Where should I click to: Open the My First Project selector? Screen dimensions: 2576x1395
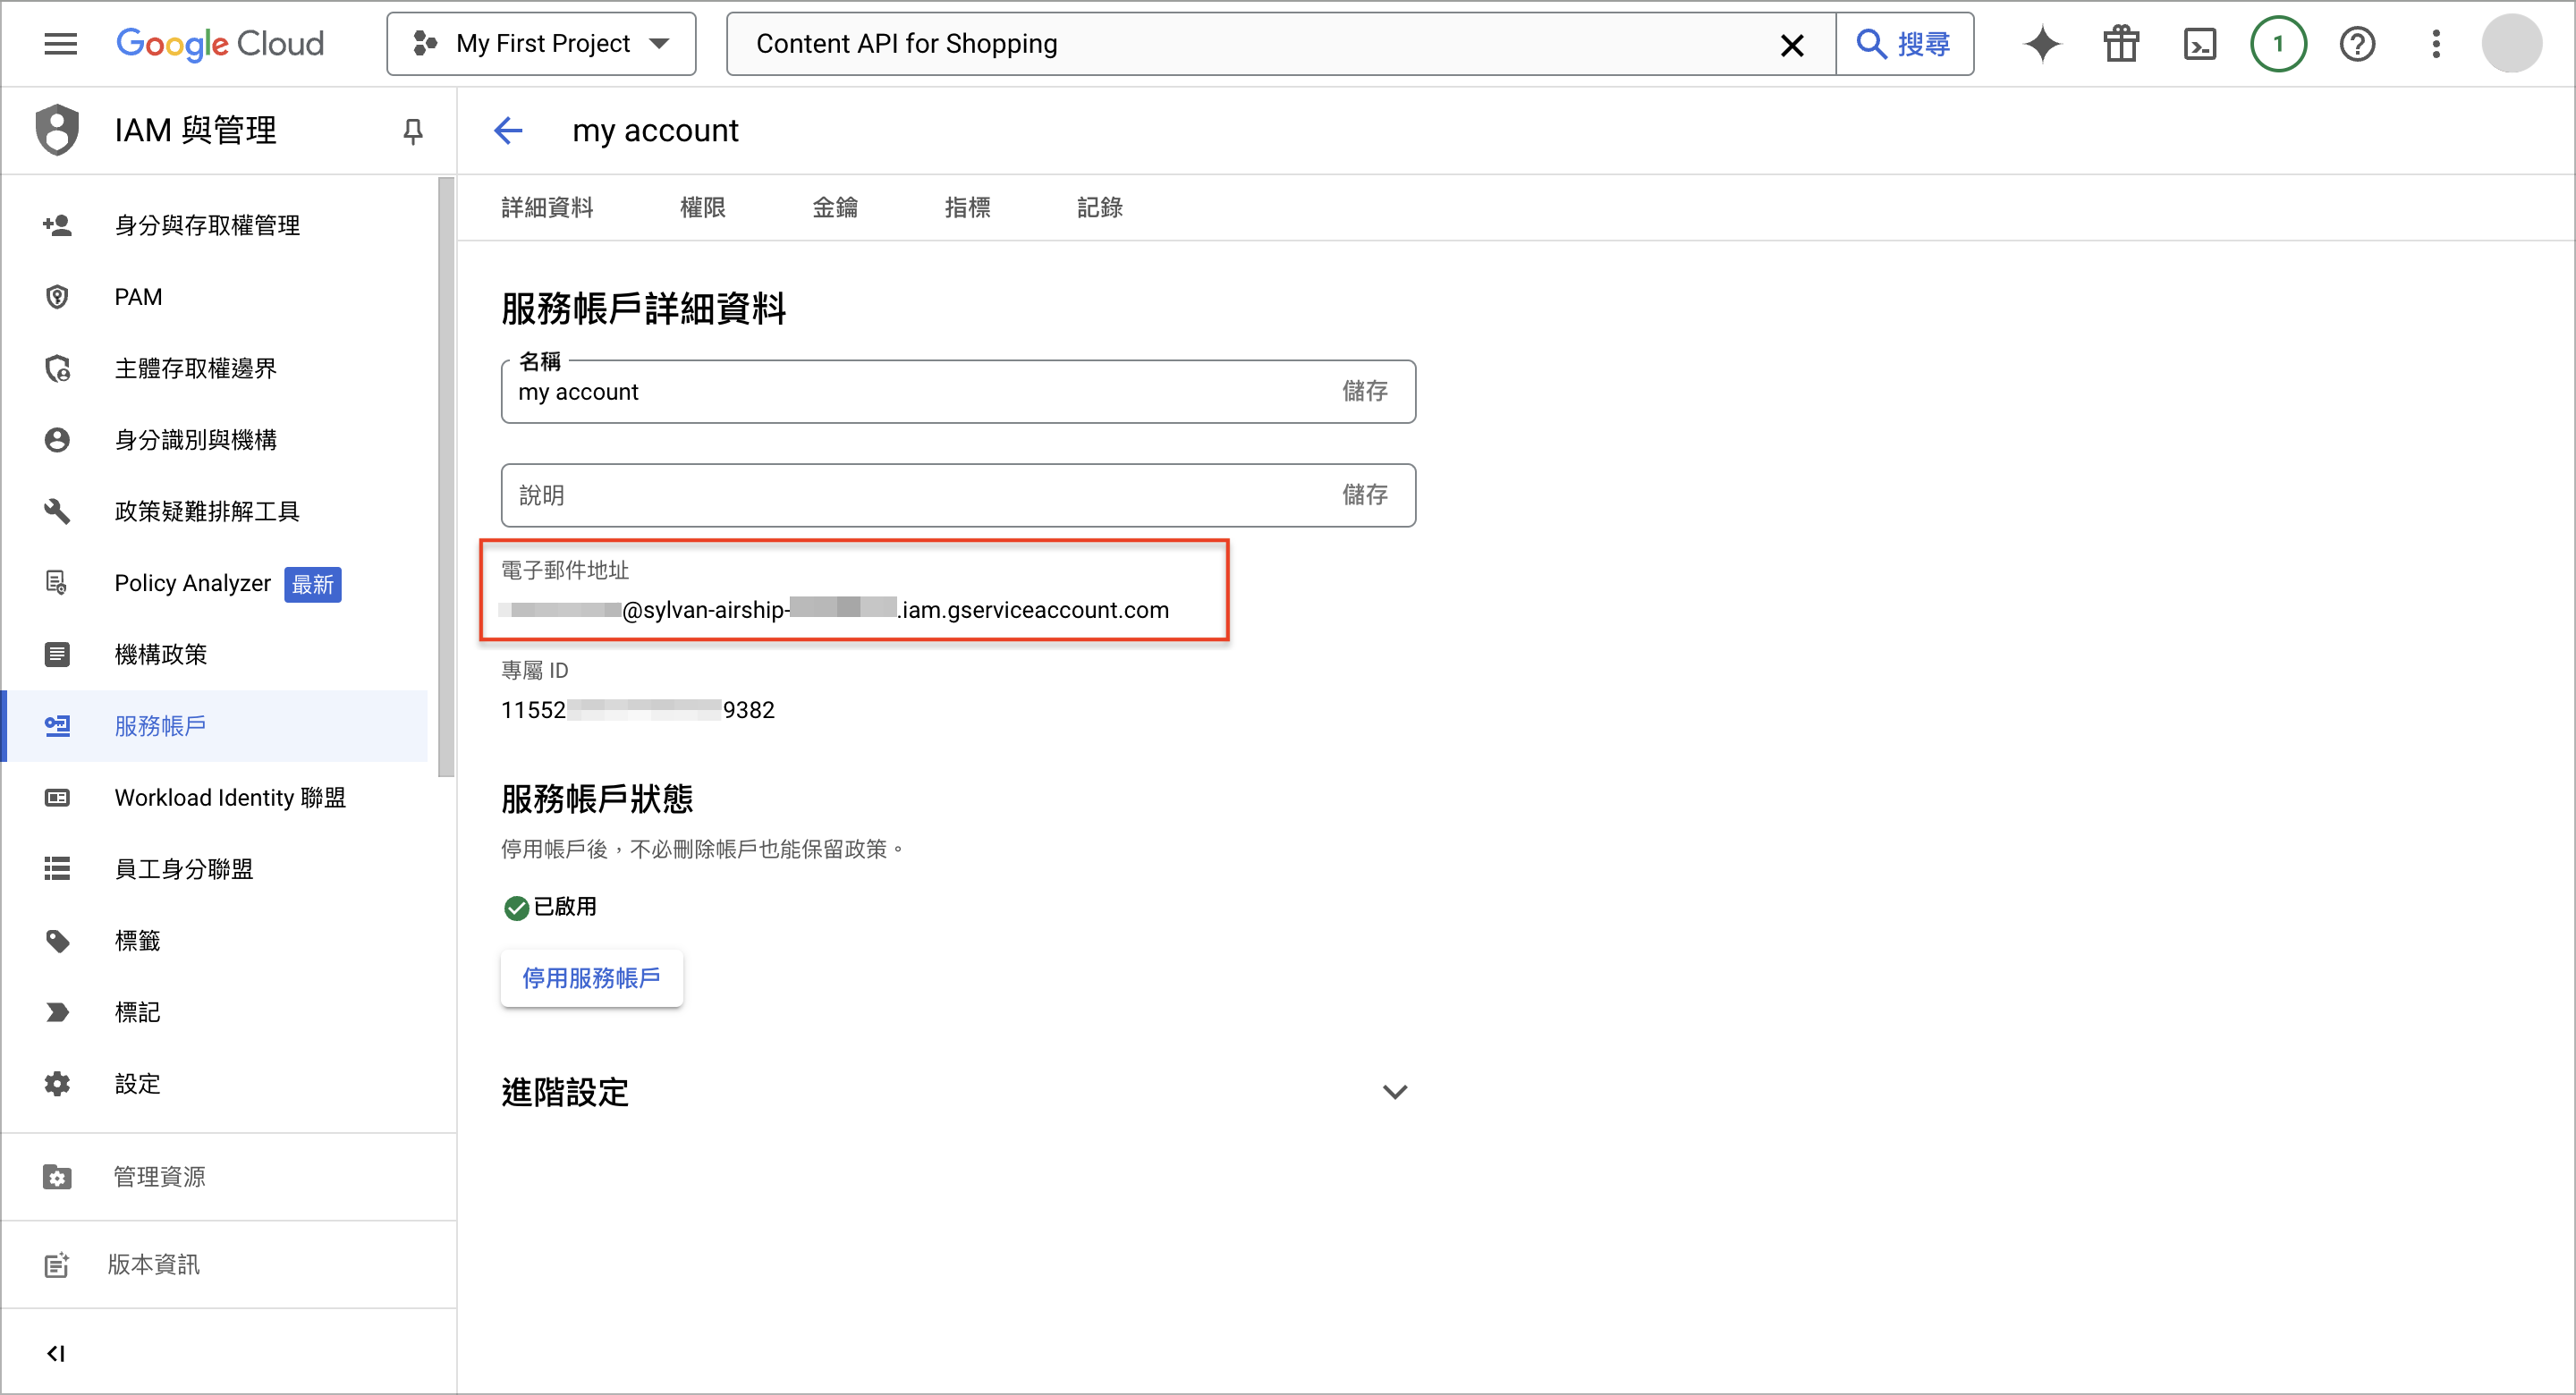coord(541,44)
